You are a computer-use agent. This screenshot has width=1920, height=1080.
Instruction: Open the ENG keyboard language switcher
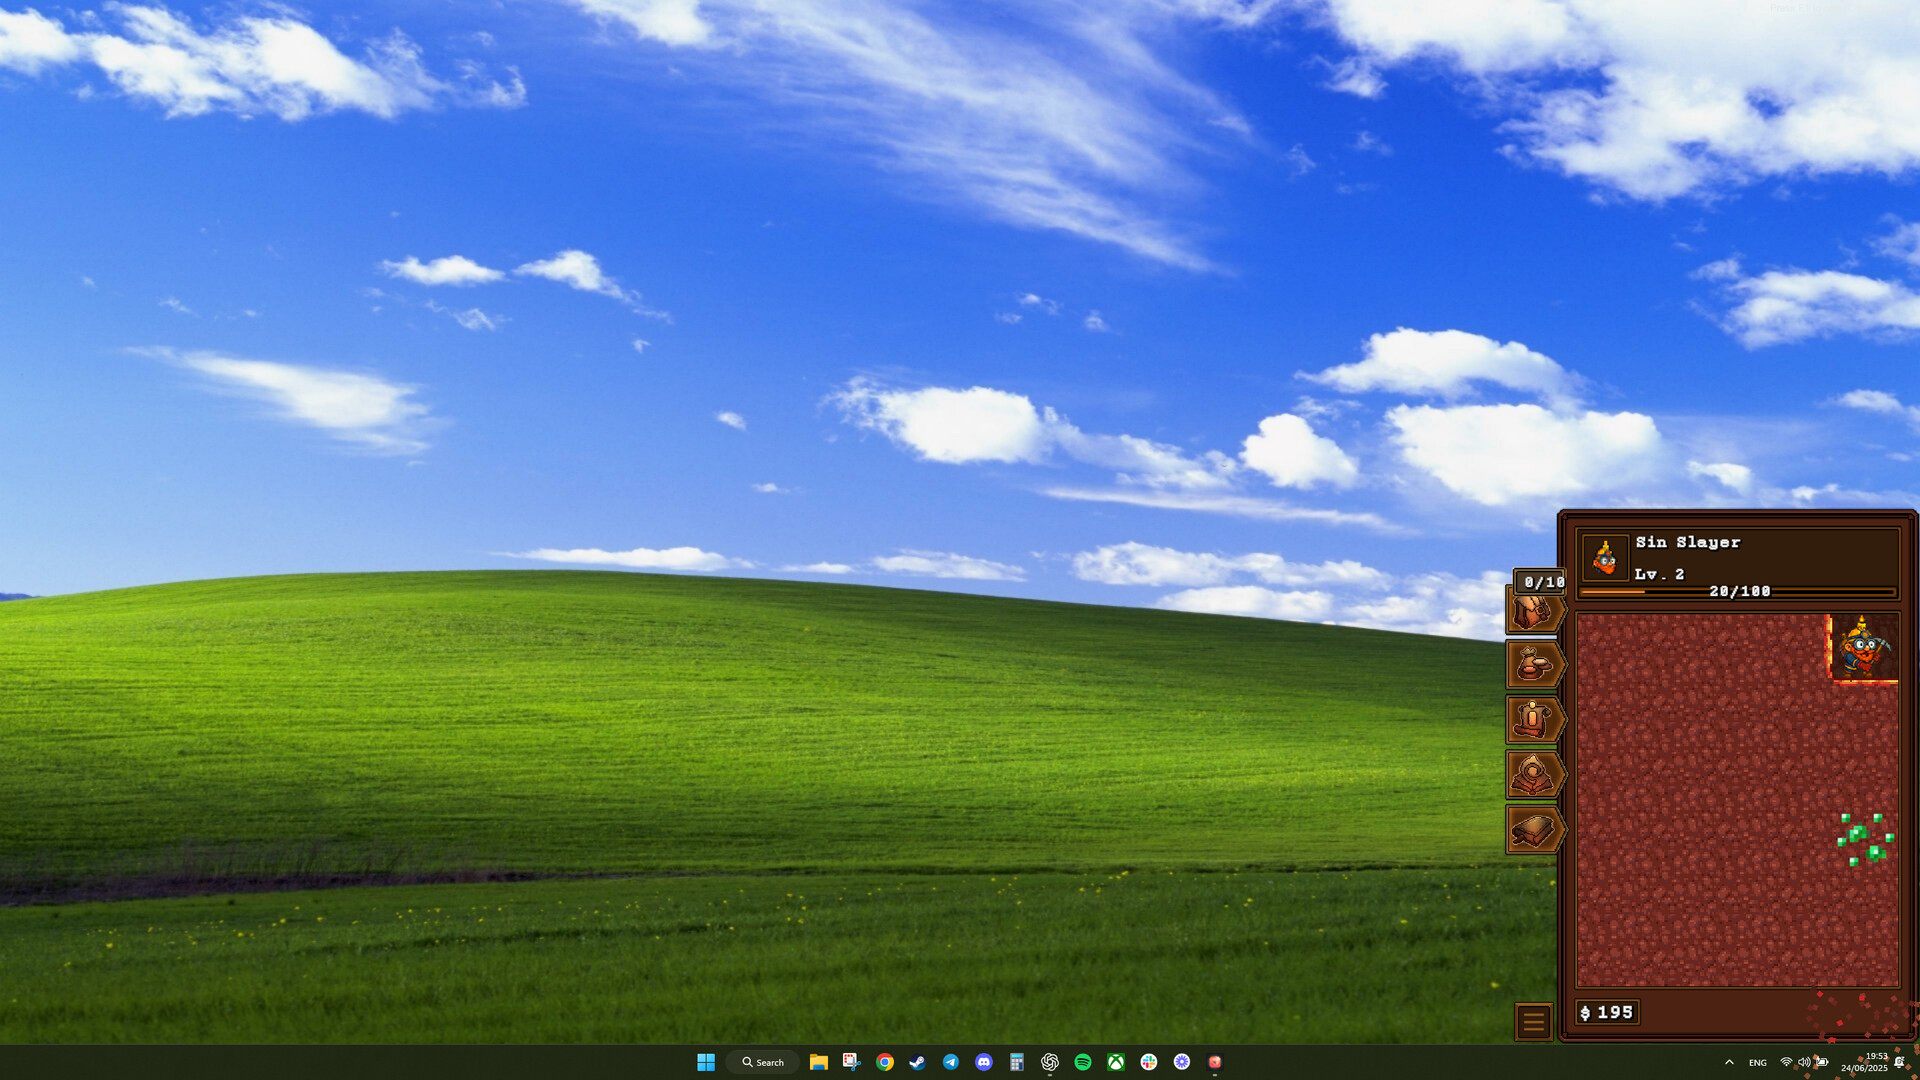coord(1757,1063)
